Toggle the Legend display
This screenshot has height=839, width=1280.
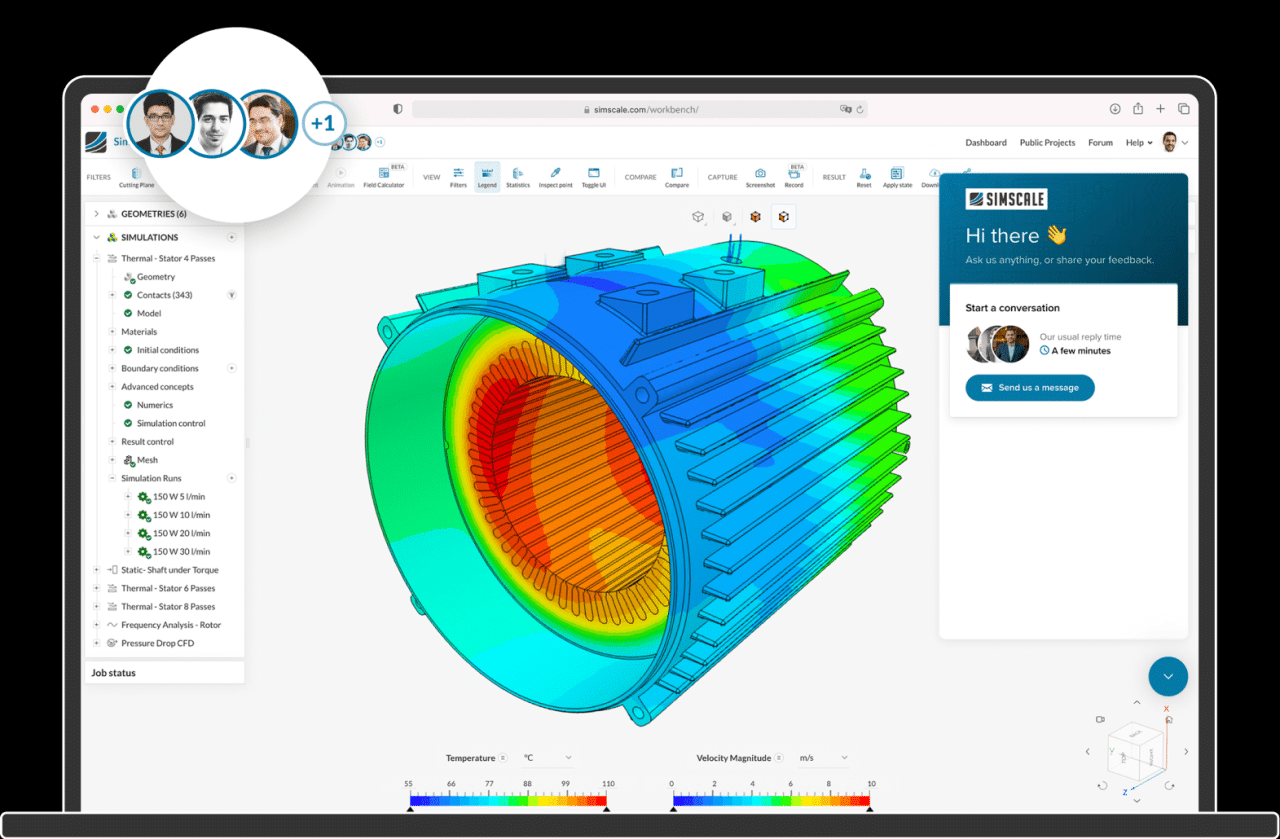click(x=487, y=177)
